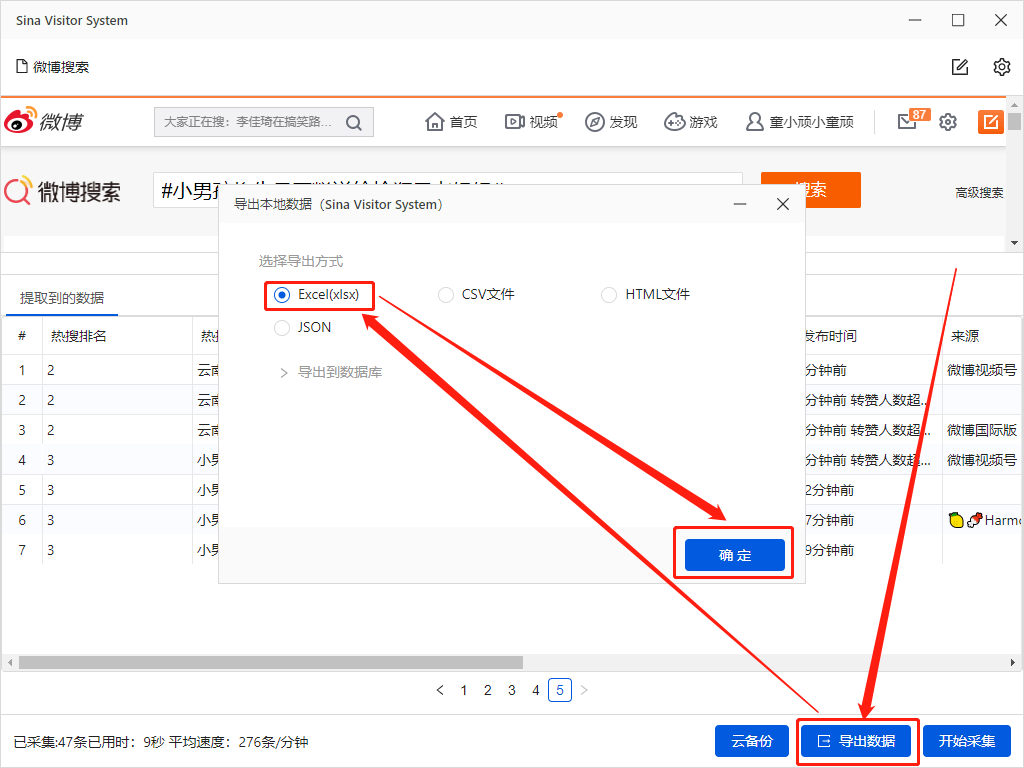
Task: Click the 开始采集 start collection button
Action: [967, 741]
